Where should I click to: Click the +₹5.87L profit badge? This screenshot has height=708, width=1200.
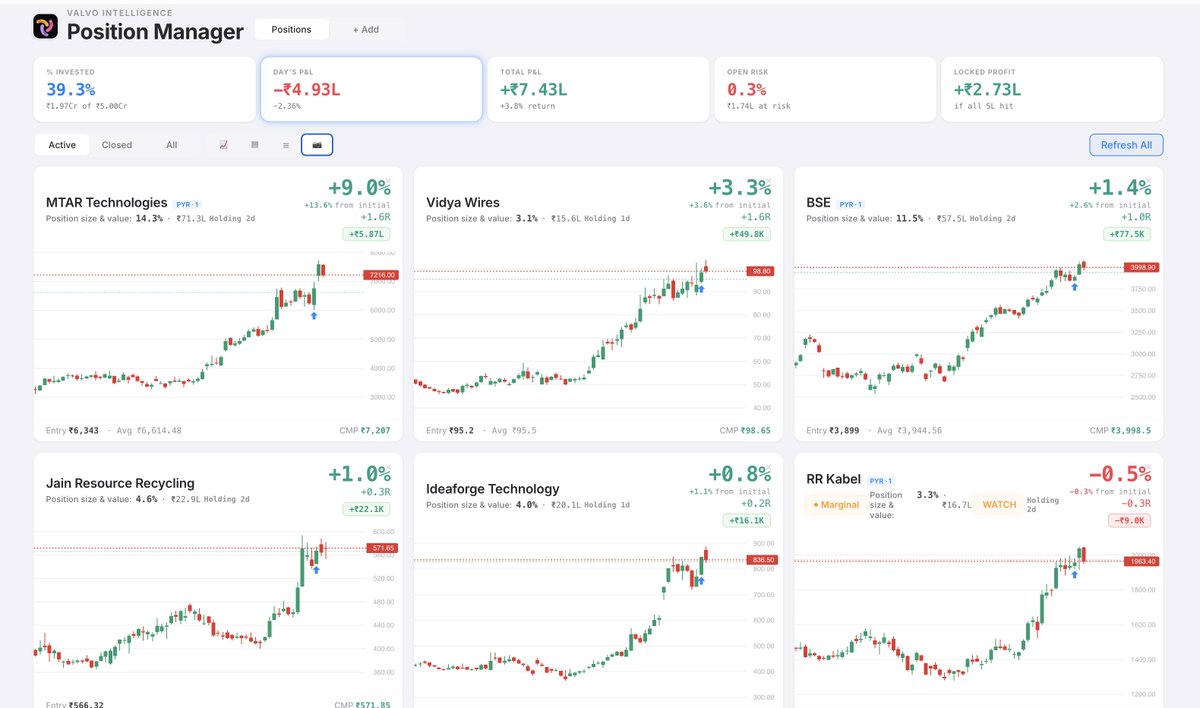click(x=367, y=234)
